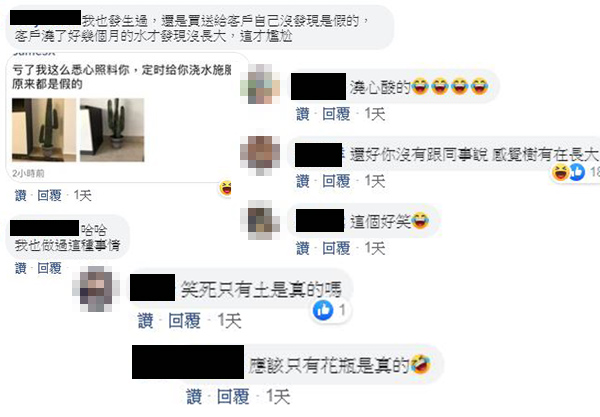The height and width of the screenshot is (417, 600).
Task: Open the left cactus photo thumbnail
Action: tap(44, 130)
